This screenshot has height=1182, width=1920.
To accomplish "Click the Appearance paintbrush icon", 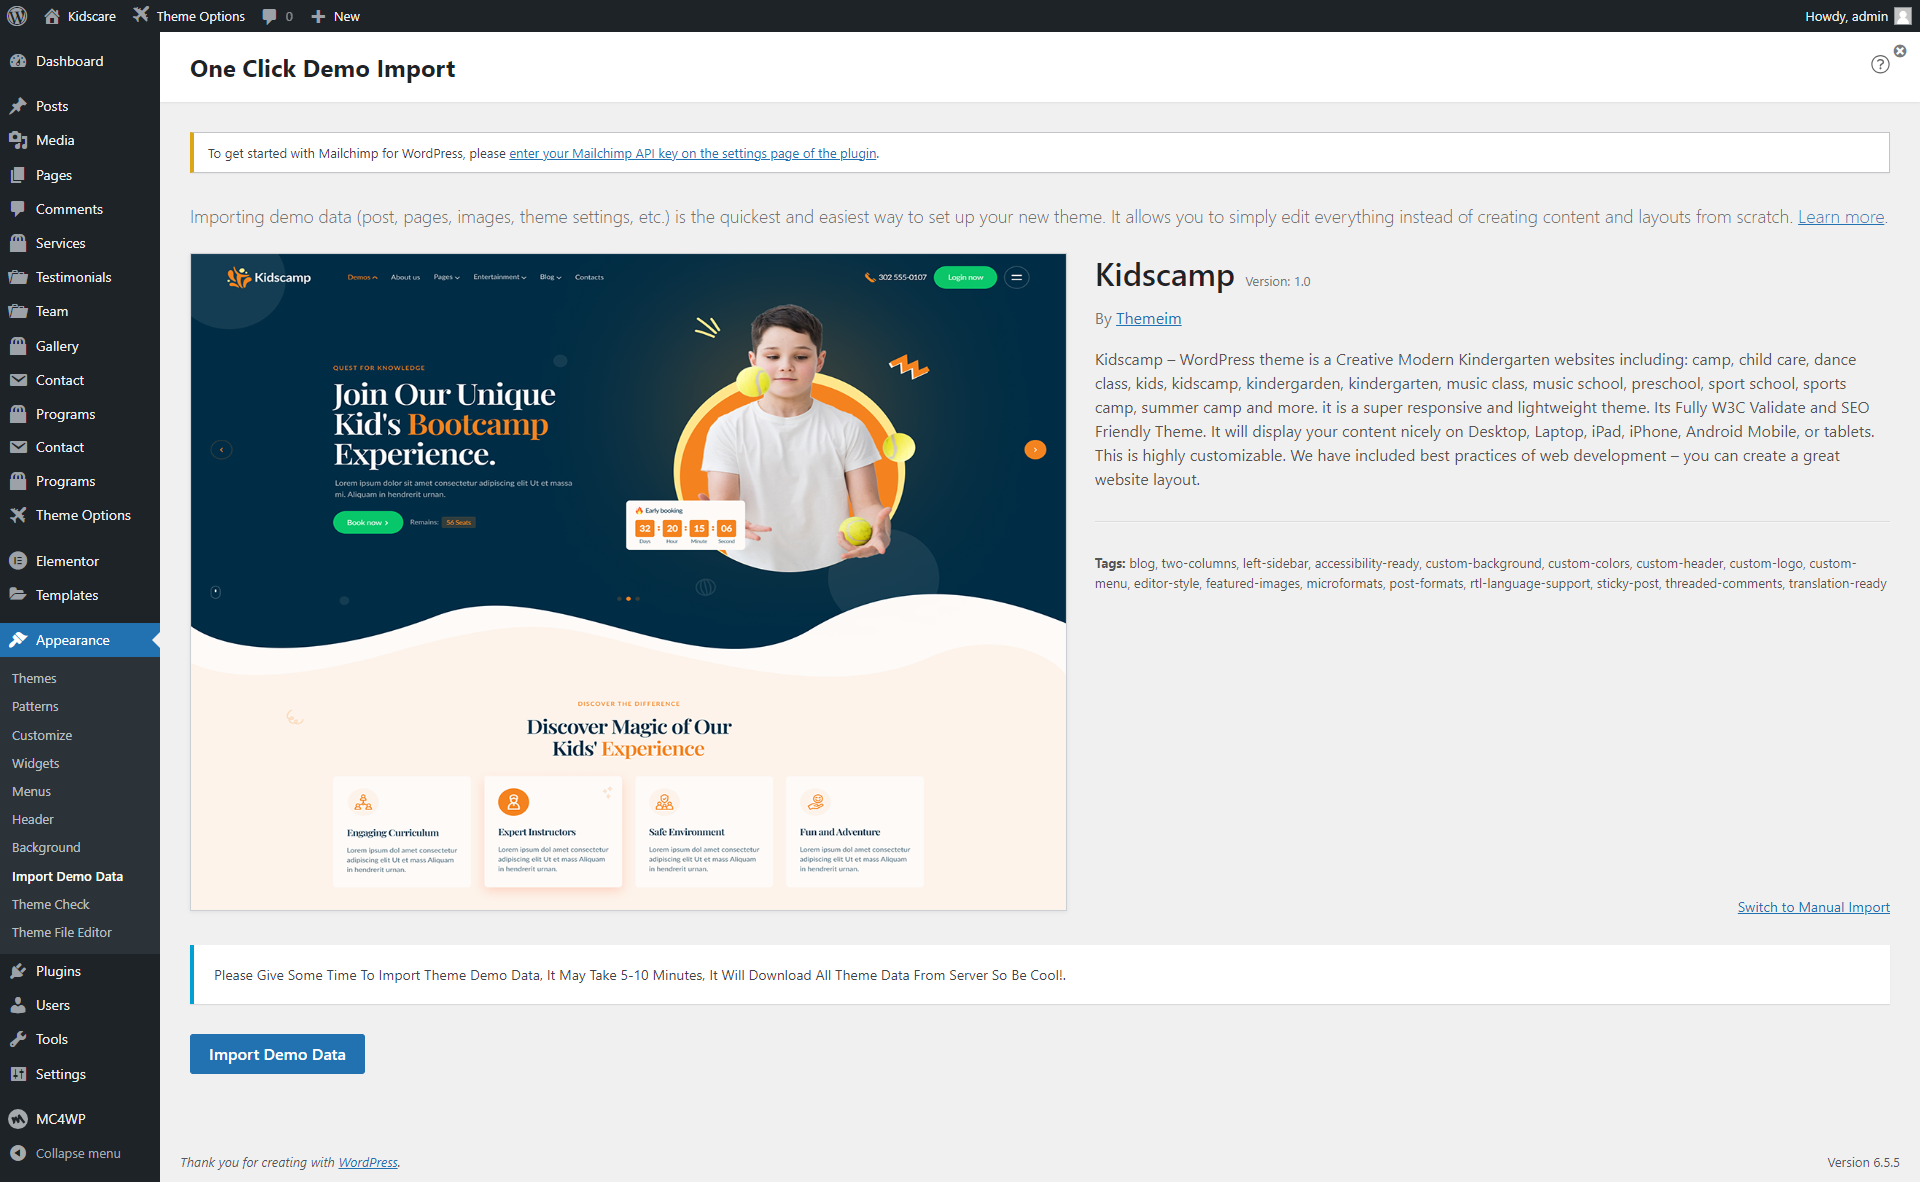I will click(18, 640).
